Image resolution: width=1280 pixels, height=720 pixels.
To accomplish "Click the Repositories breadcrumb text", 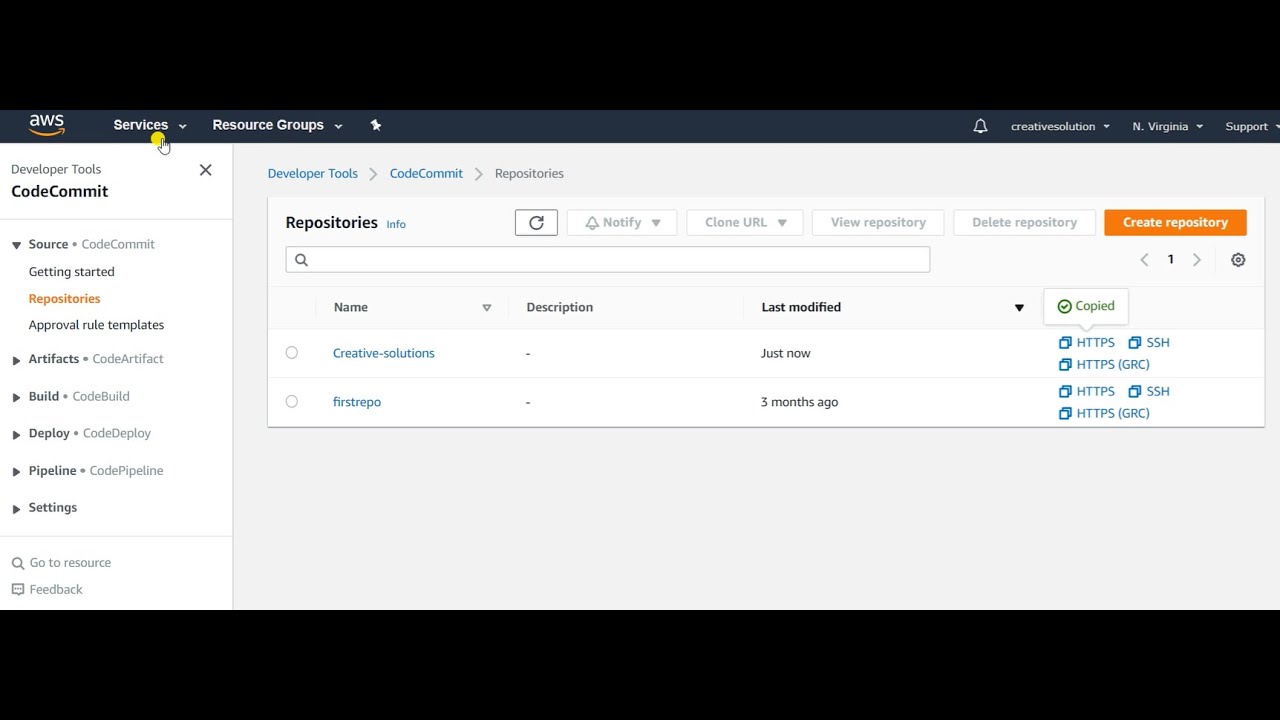I will [529, 173].
